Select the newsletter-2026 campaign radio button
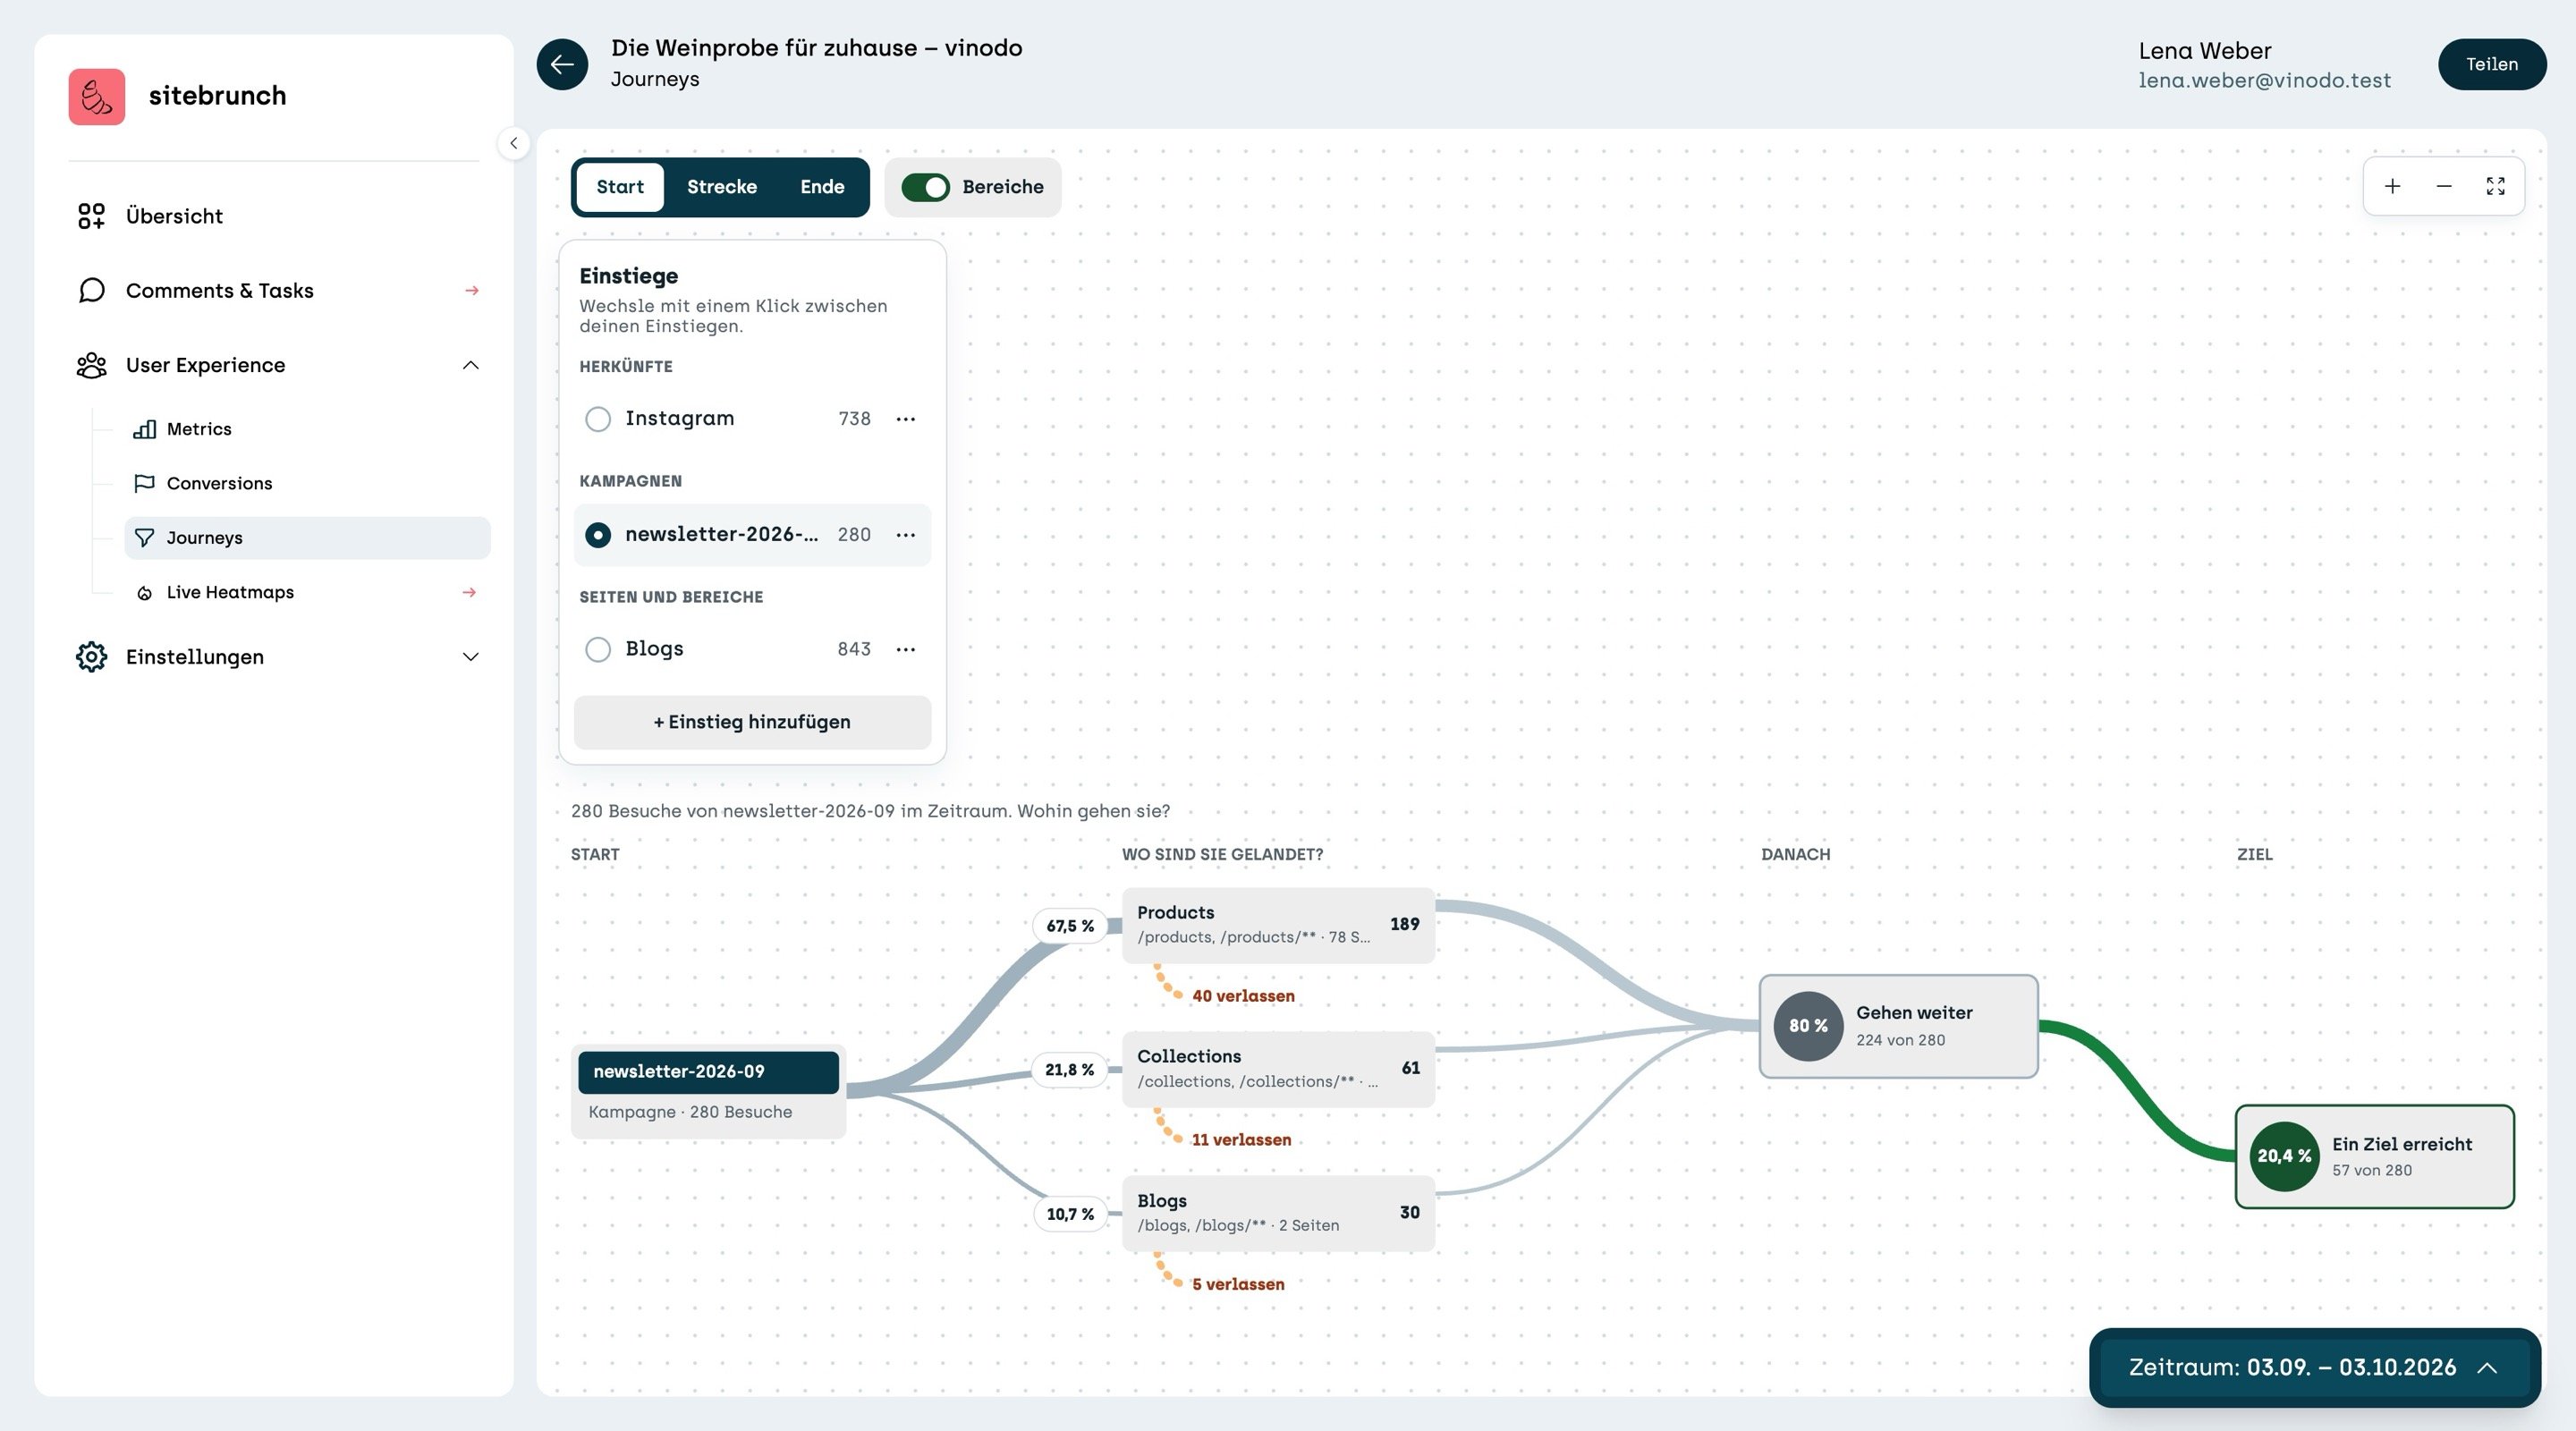The image size is (2576, 1431). click(x=597, y=535)
